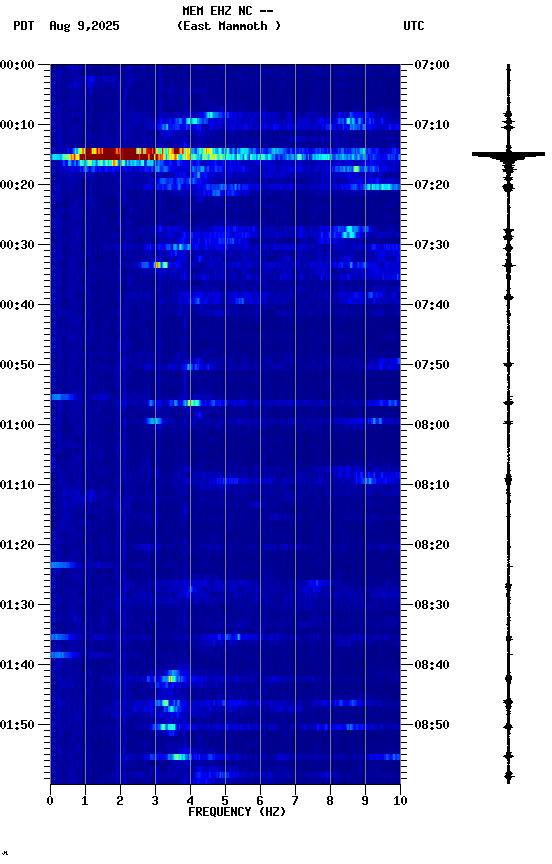Click the date Aug 9,2025
The height and width of the screenshot is (864, 552).
[84, 26]
